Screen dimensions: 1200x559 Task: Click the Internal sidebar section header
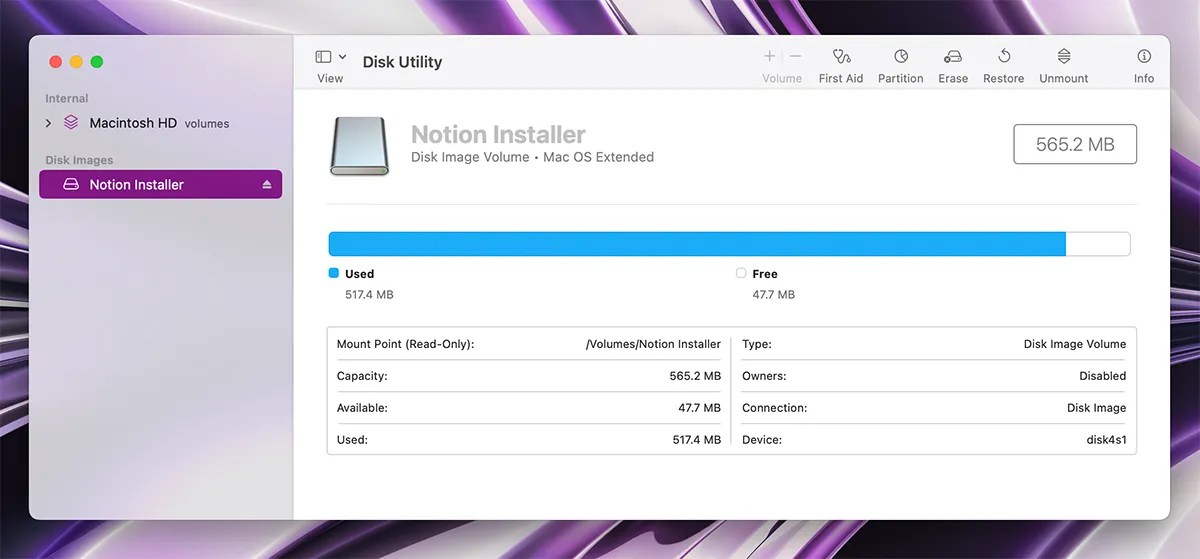pyautogui.click(x=67, y=99)
